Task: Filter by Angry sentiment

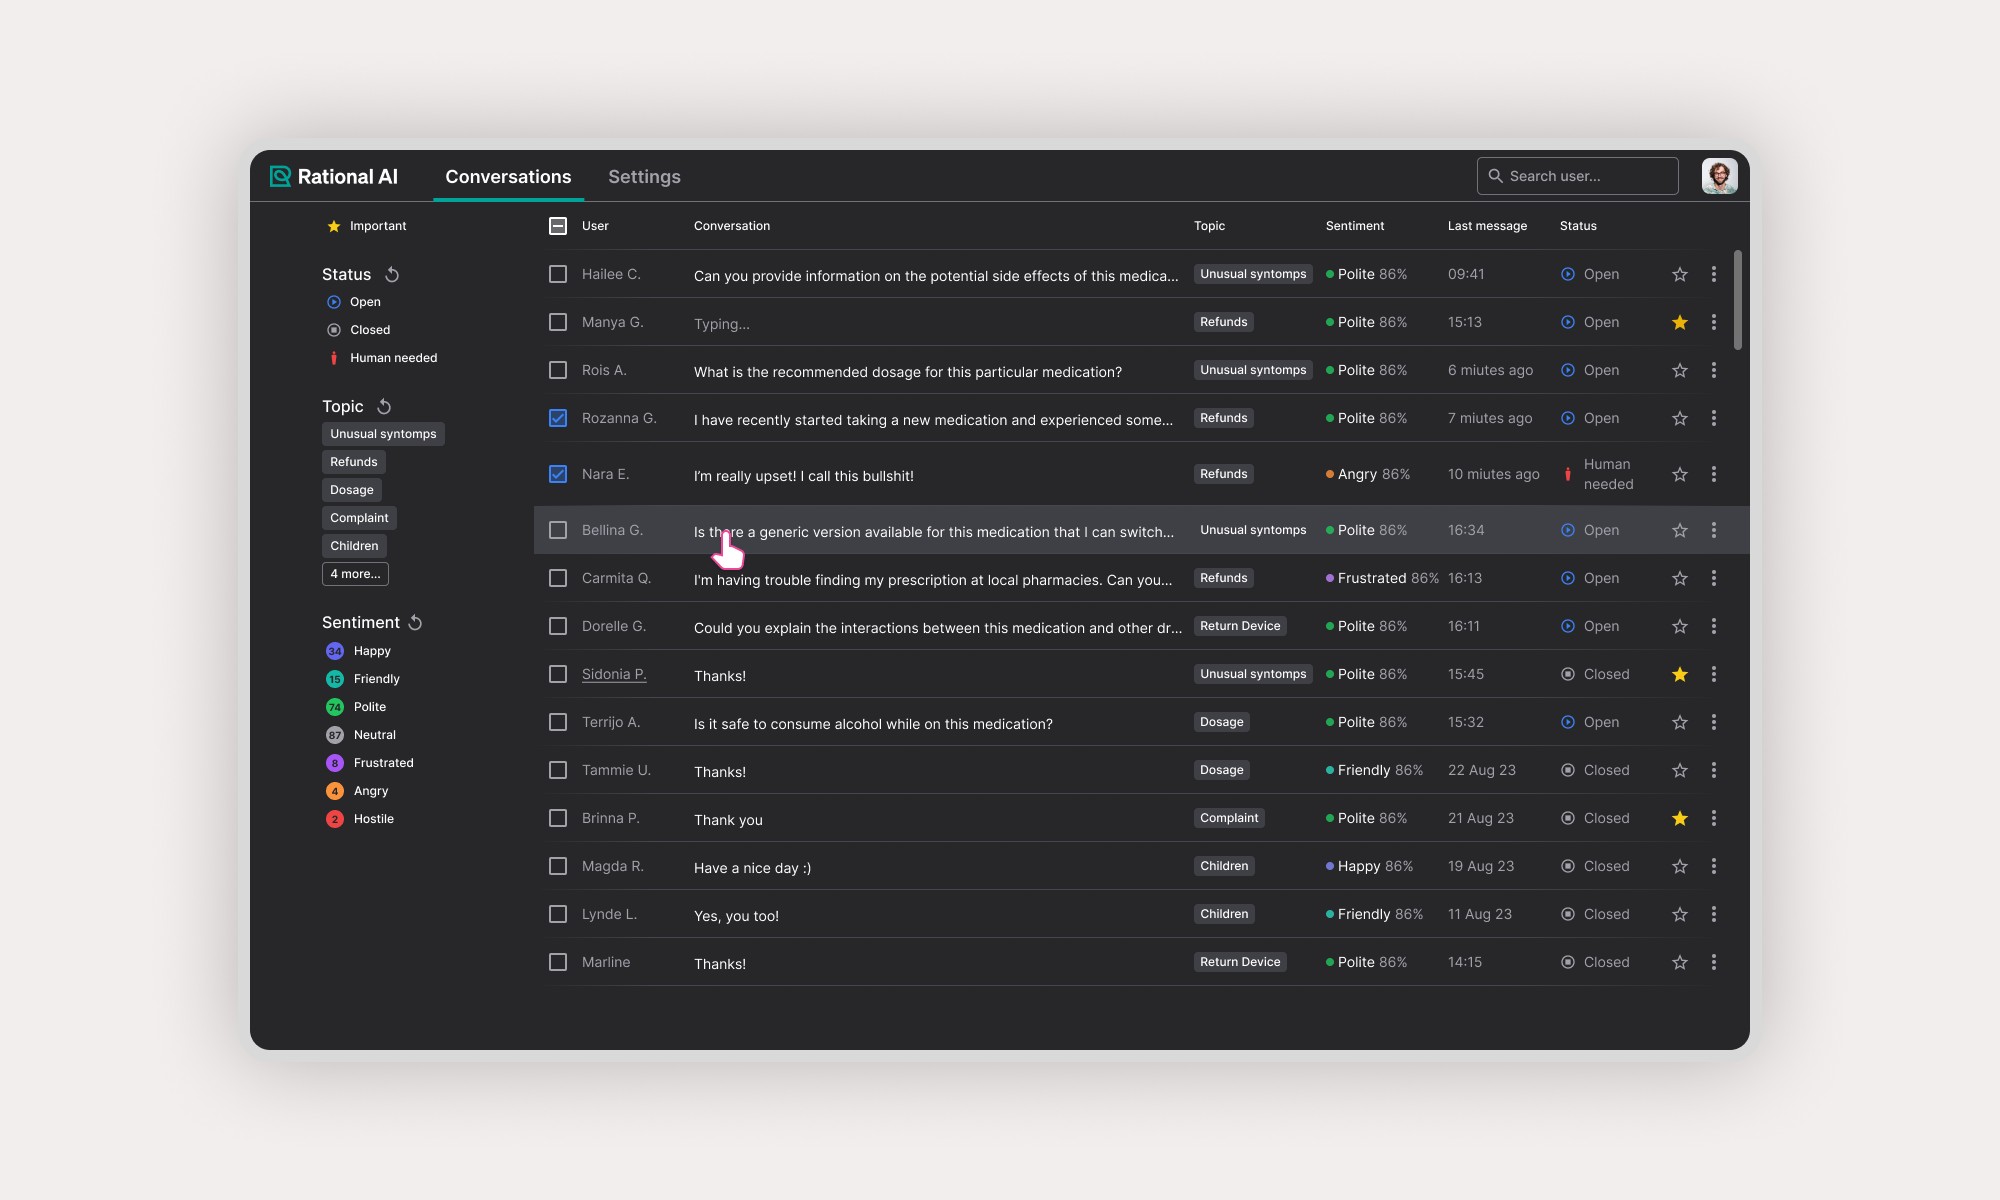Action: 357,791
